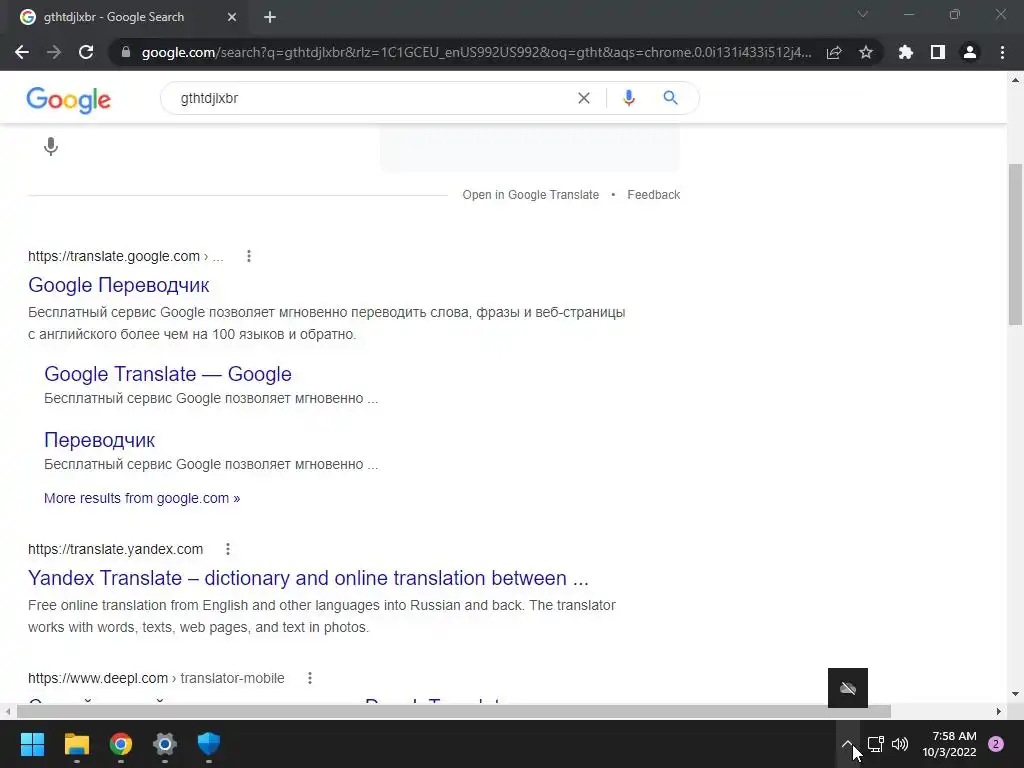Click the scroll-down arrow of the page scrollbar
This screenshot has height=768, width=1024.
pyautogui.click(x=1015, y=694)
